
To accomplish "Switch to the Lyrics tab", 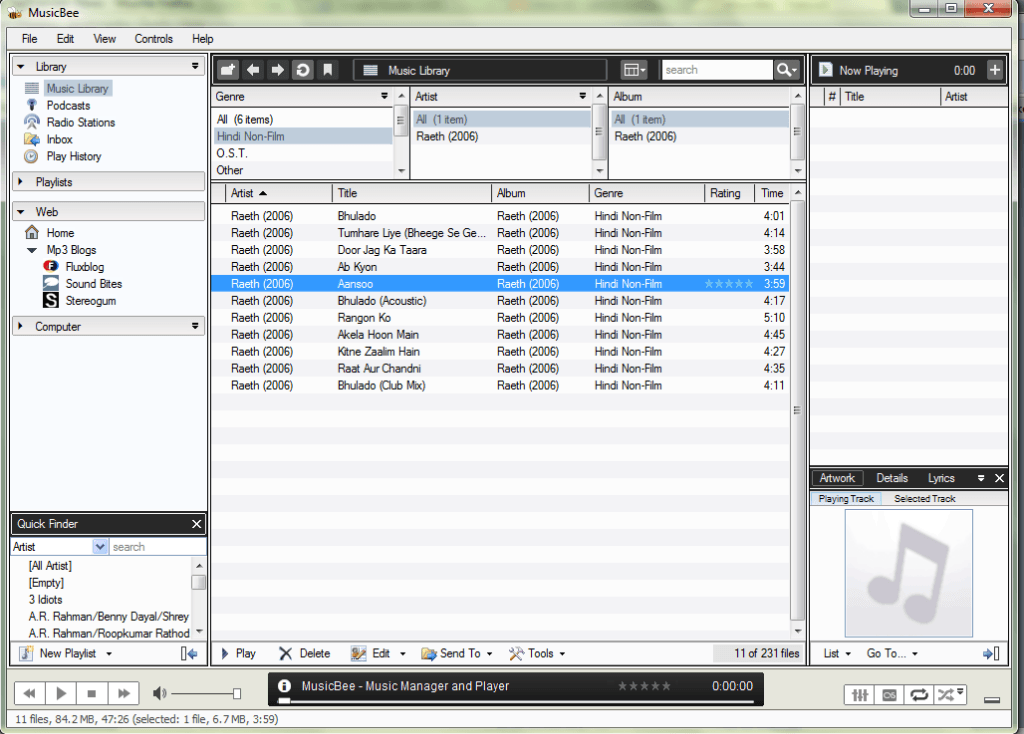I will (x=941, y=478).
